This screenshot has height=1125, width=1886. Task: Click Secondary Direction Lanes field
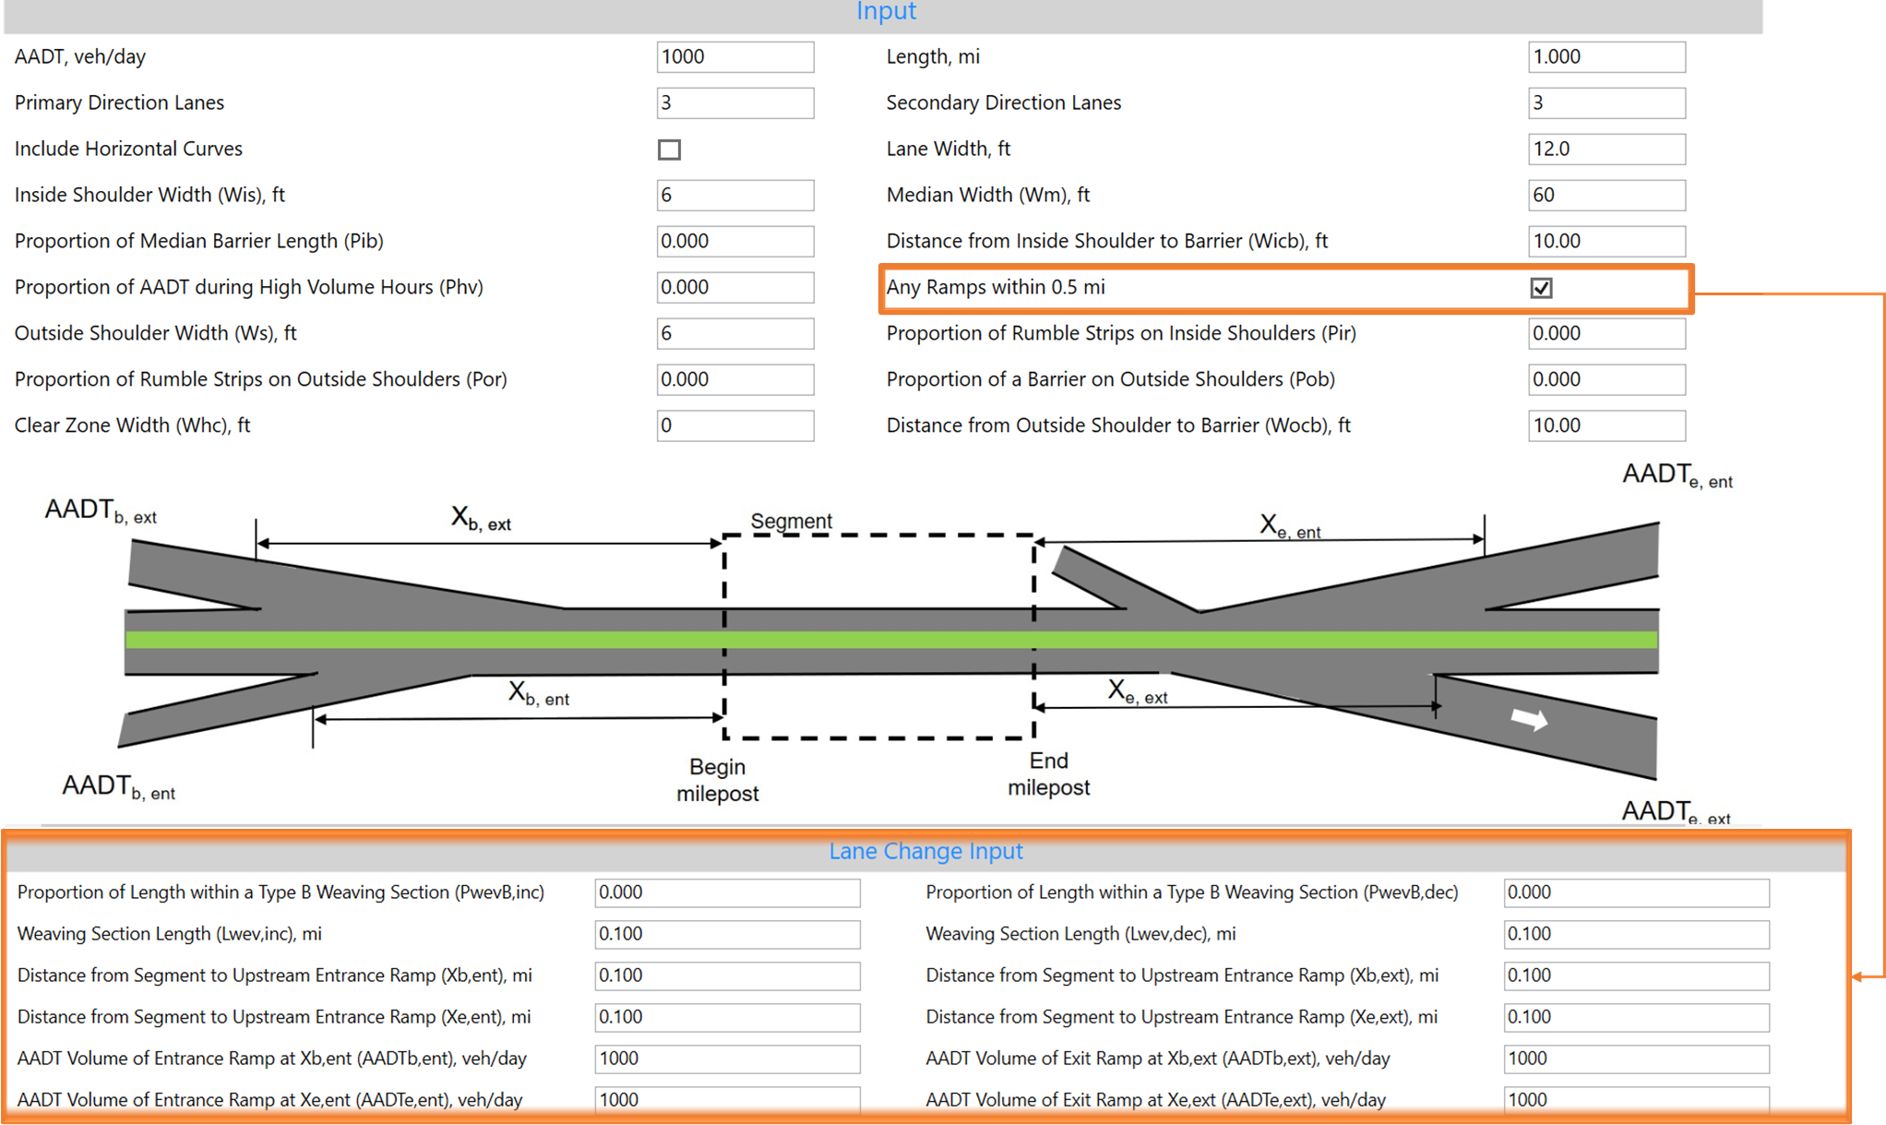(1605, 103)
